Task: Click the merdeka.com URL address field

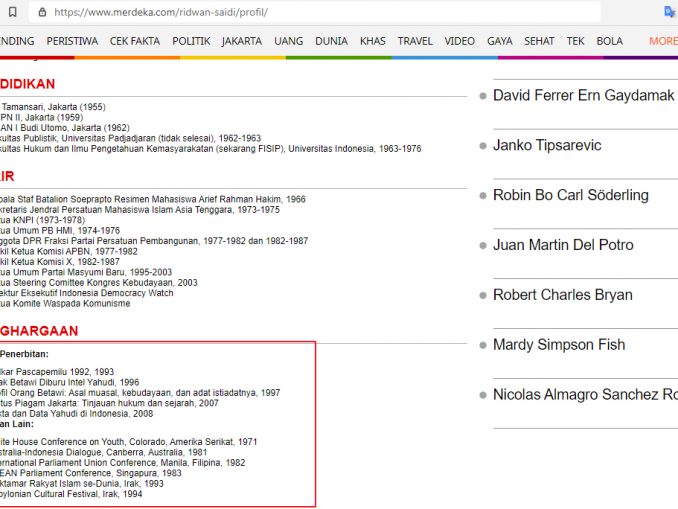Action: tap(314, 12)
